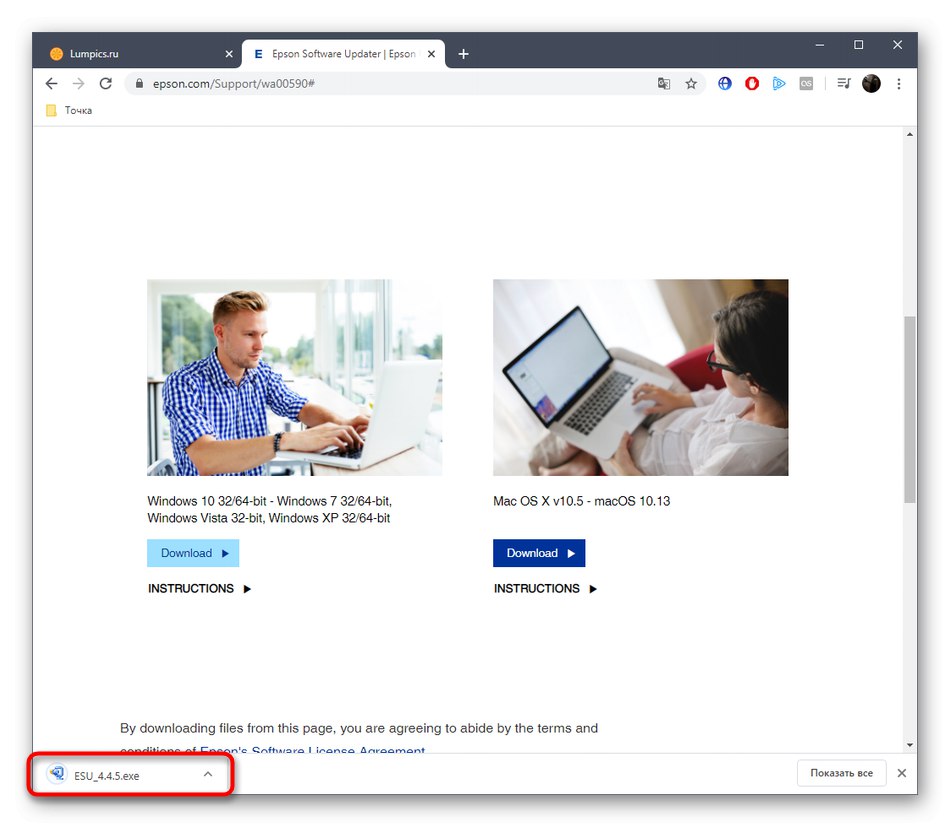Image resolution: width=950 pixels, height=827 pixels.
Task: Expand the ESU_4.4.5.exe download options chevron
Action: coord(208,774)
